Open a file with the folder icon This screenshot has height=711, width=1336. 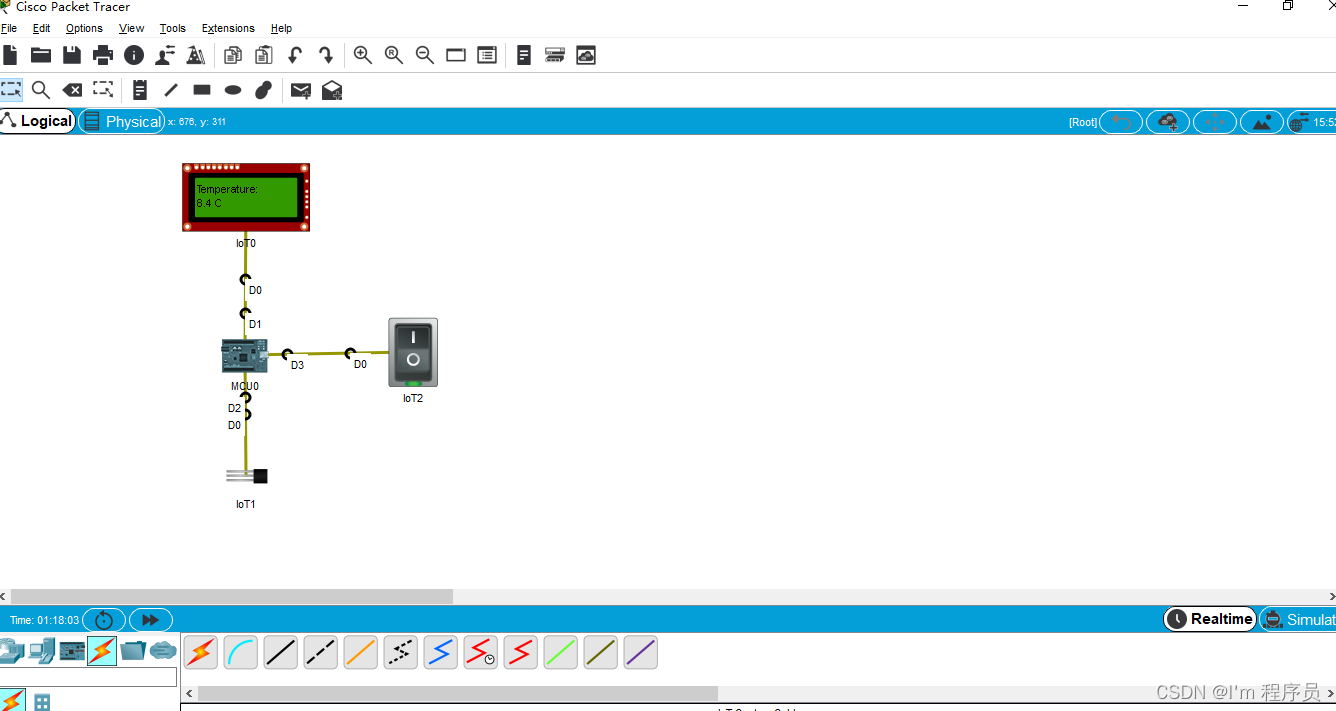pyautogui.click(x=41, y=55)
